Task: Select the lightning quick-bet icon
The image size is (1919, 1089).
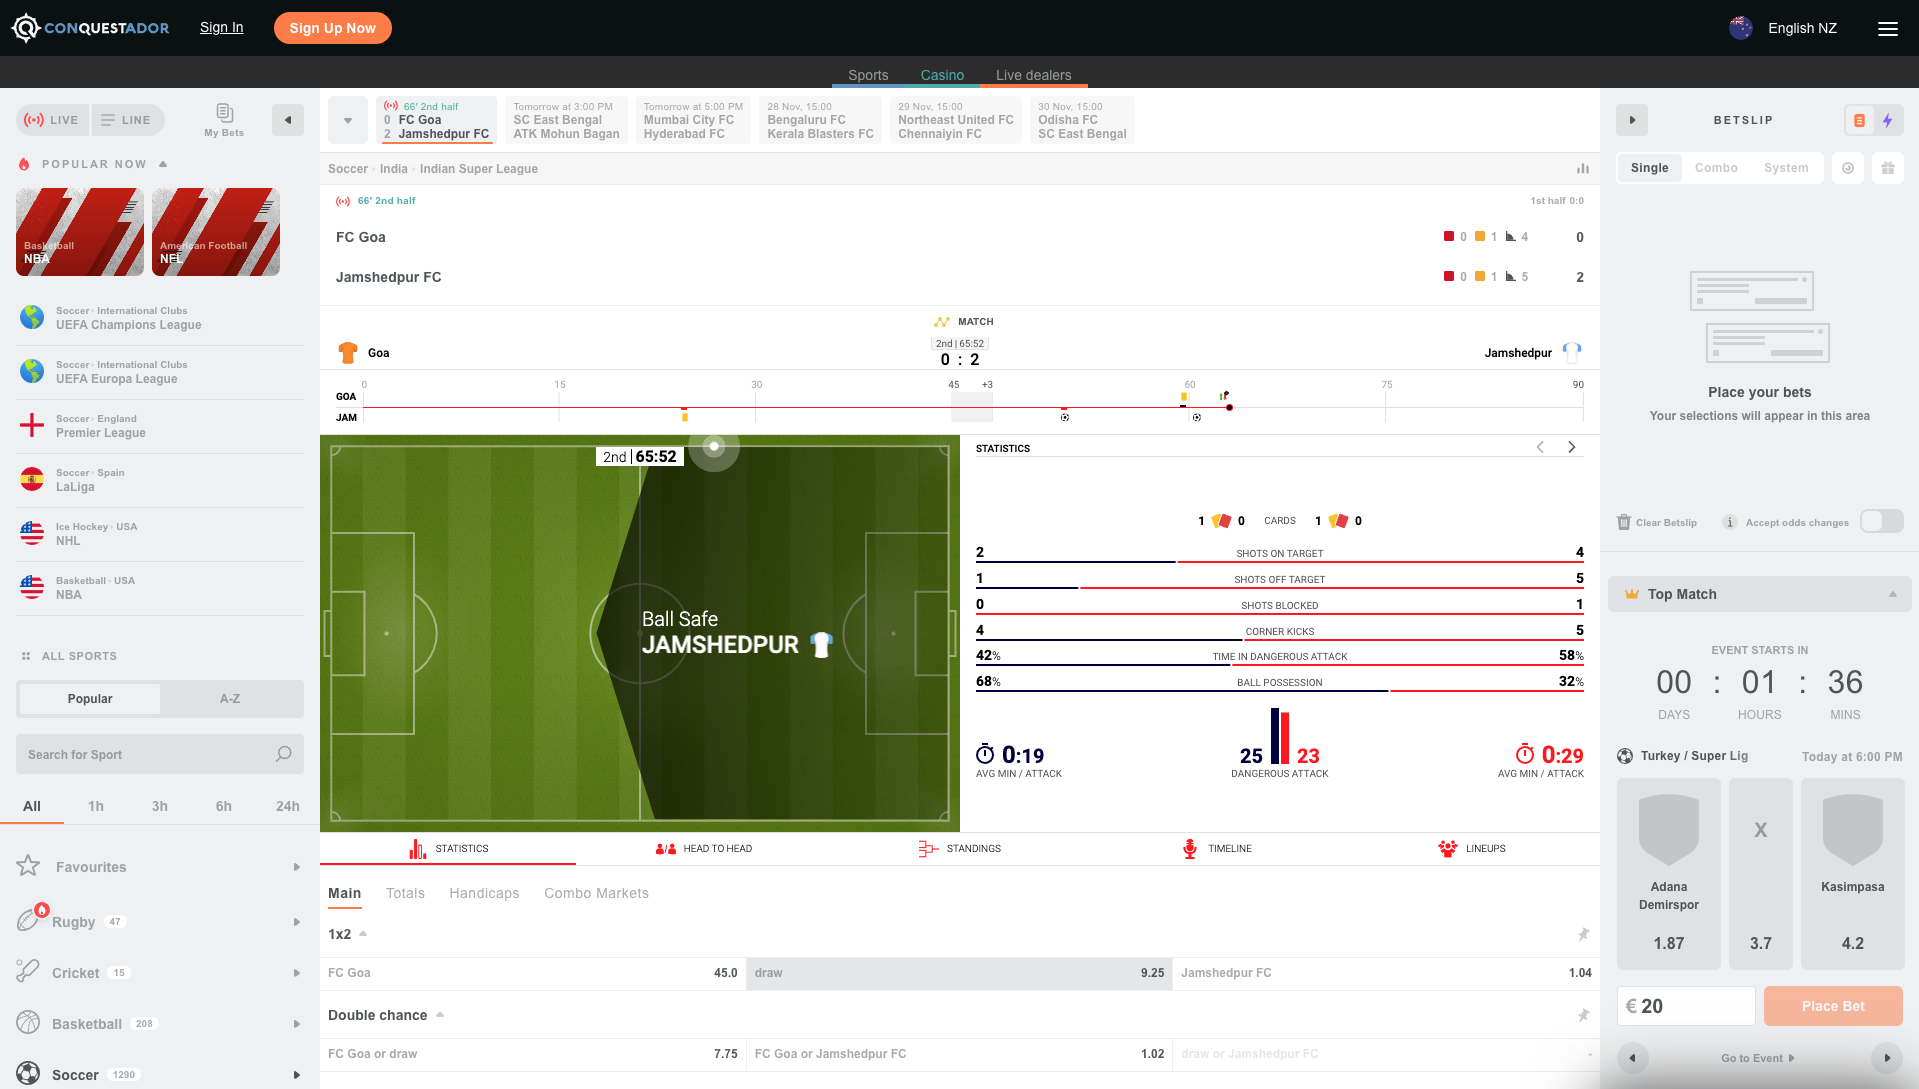Action: [1888, 120]
